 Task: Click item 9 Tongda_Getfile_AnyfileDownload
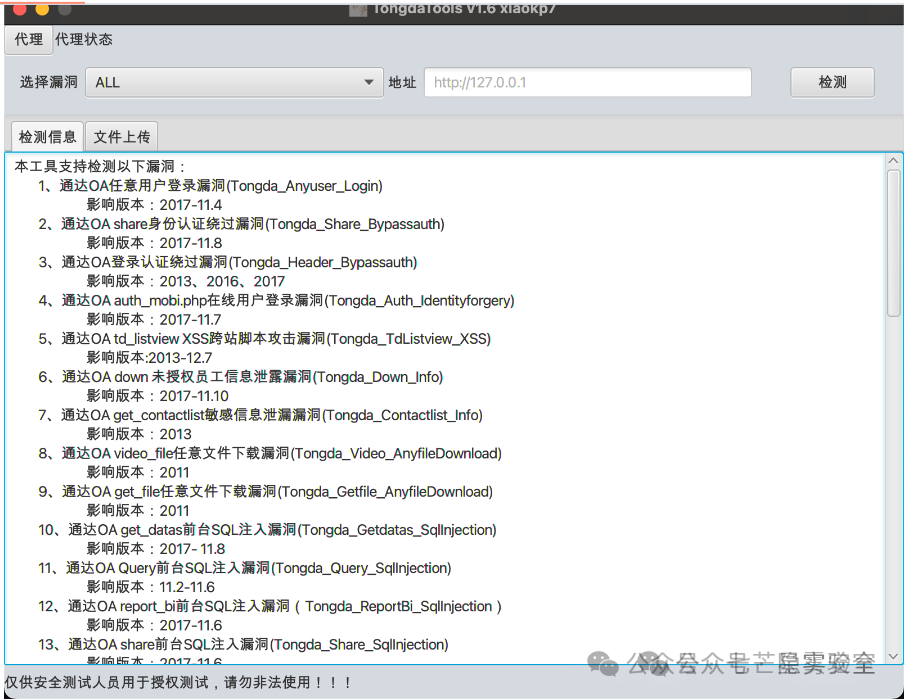tap(266, 491)
